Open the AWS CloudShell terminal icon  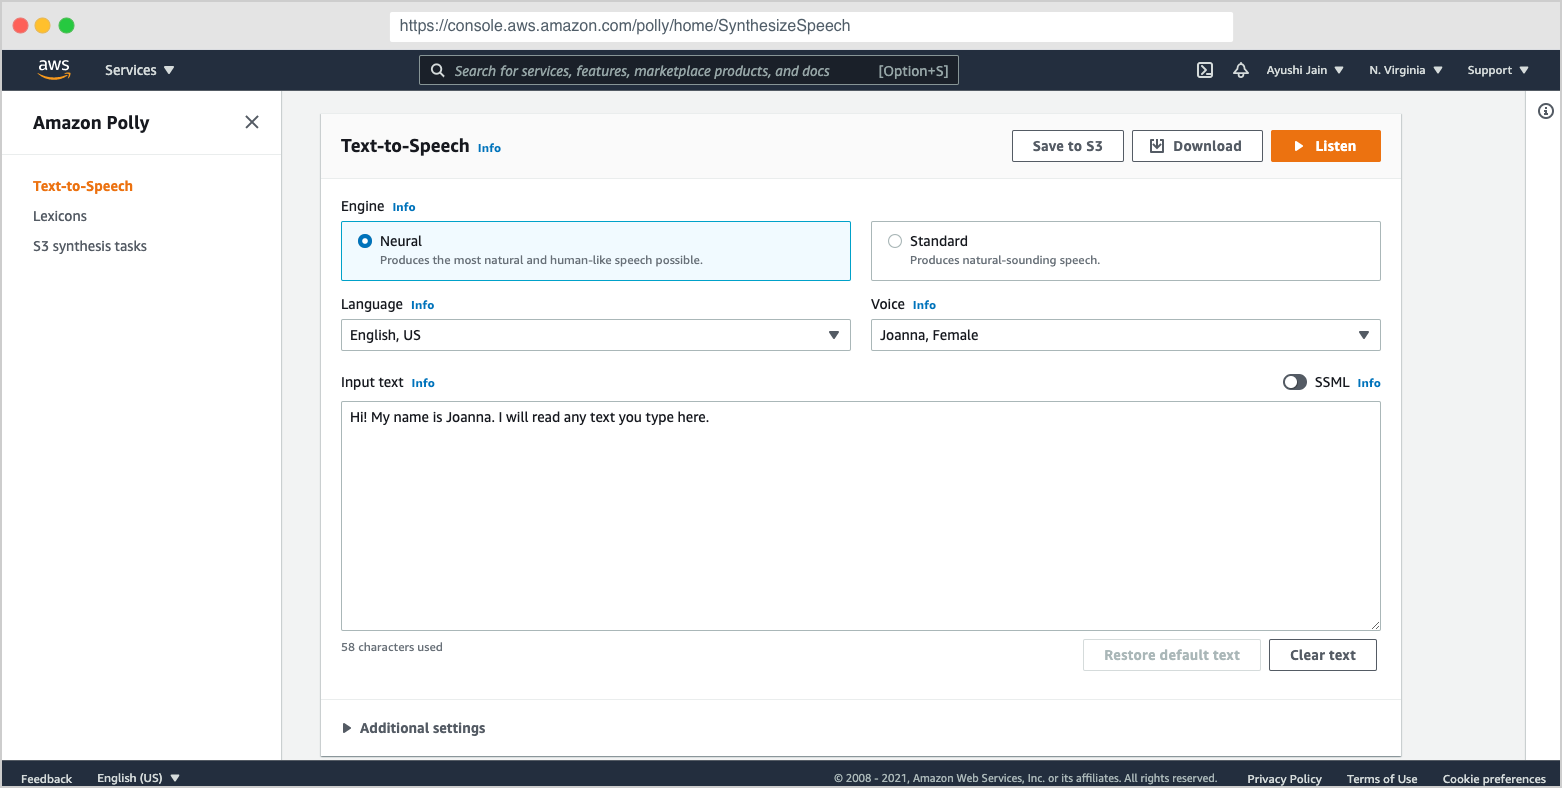[1205, 70]
